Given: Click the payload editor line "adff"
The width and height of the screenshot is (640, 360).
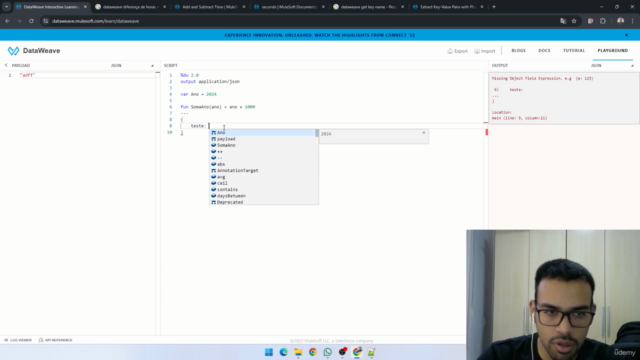Looking at the screenshot, I should point(28,75).
